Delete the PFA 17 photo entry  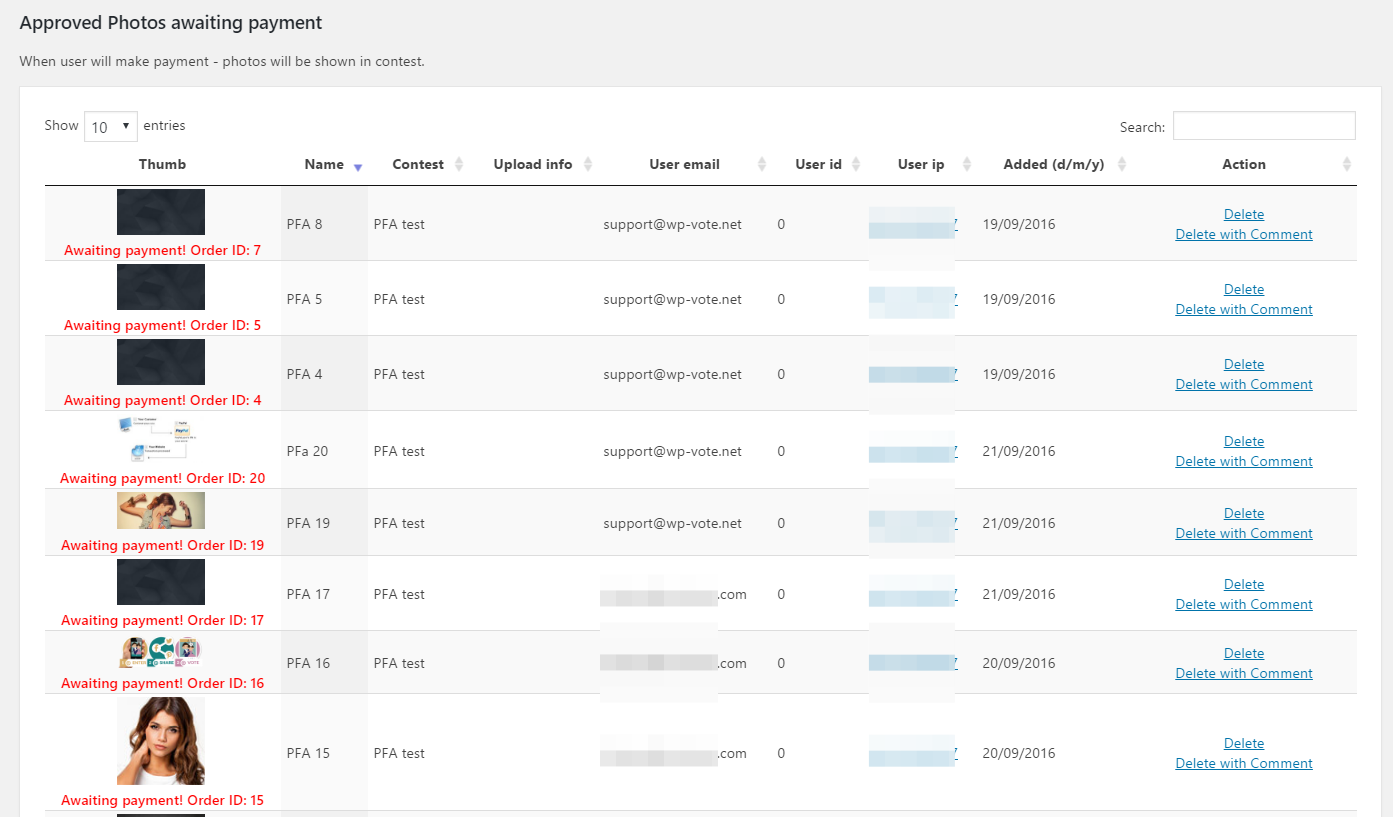(1244, 584)
